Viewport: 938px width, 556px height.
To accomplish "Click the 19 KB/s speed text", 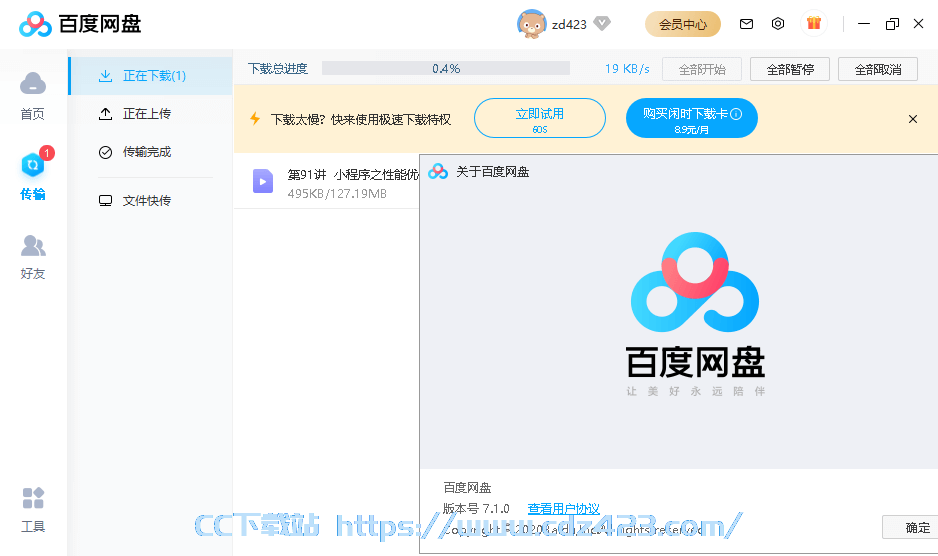I will [x=627, y=69].
